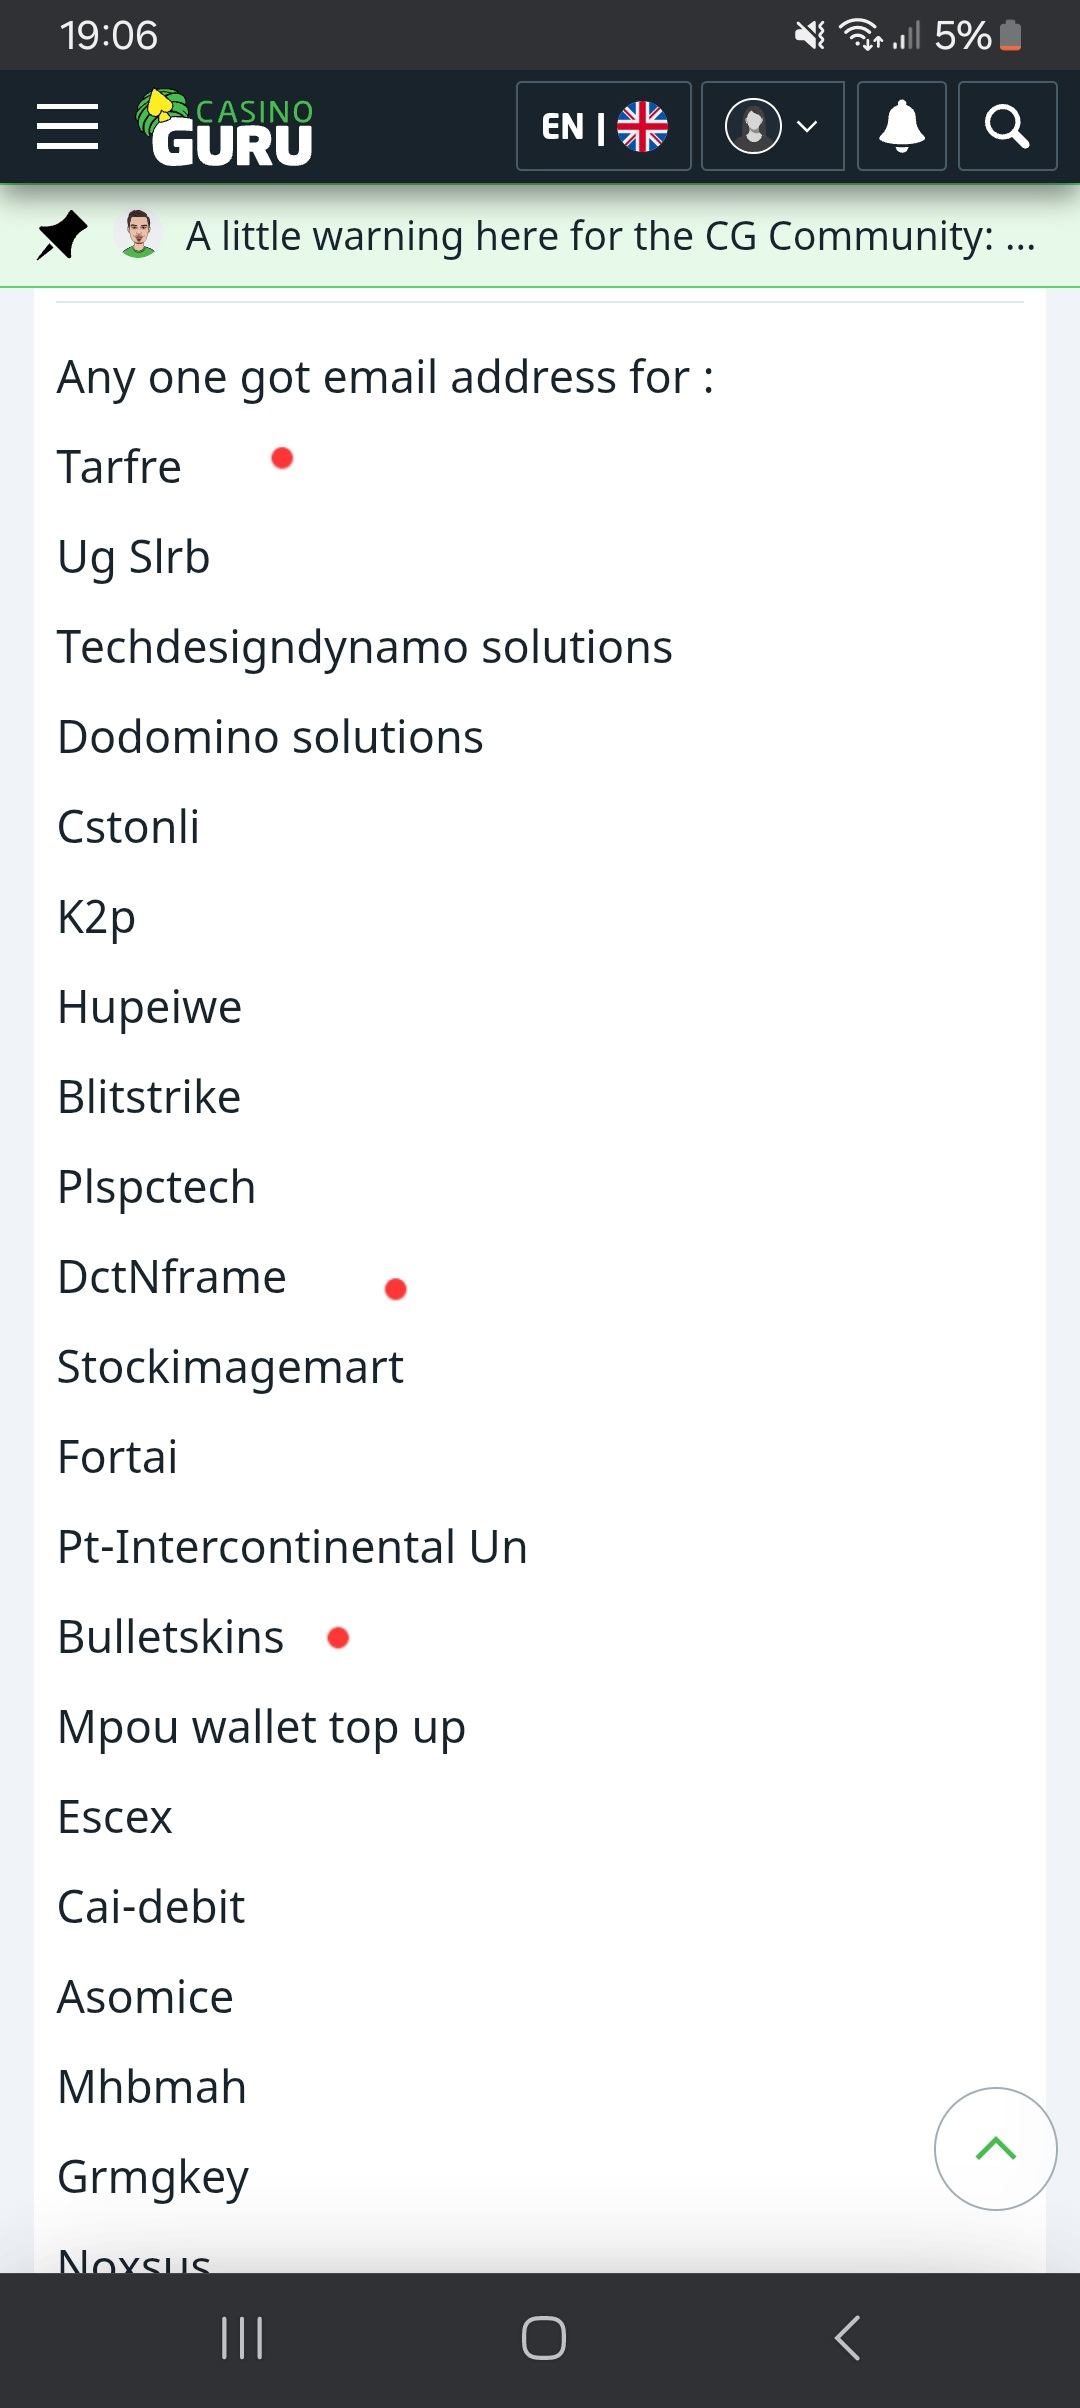Tap the red dot next to Bulletskins
Screen dimensions: 1080x2408
click(338, 1637)
